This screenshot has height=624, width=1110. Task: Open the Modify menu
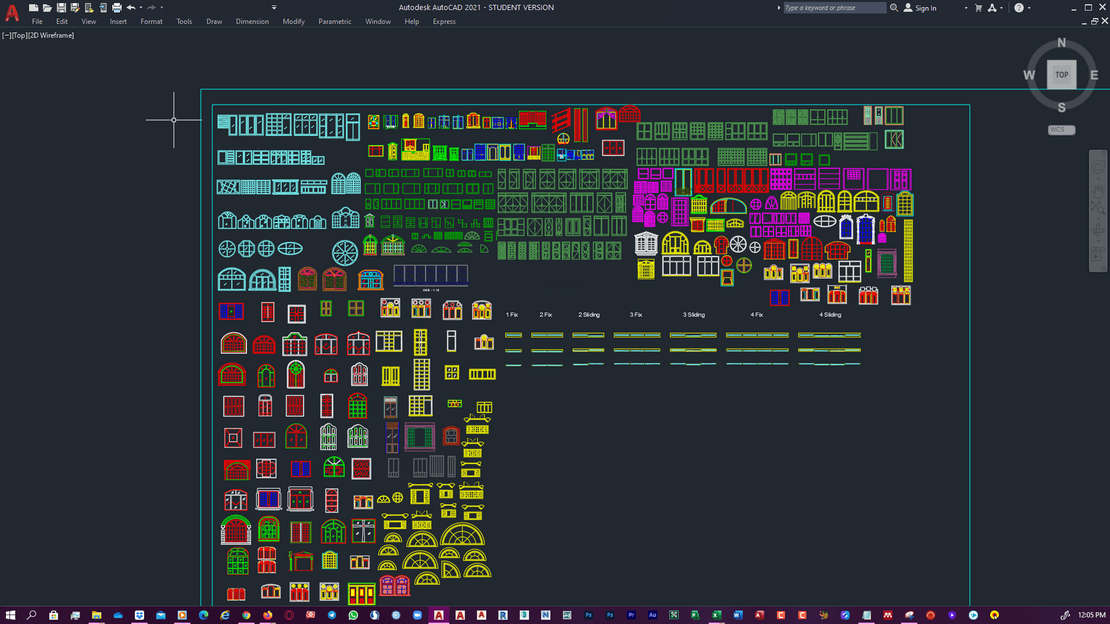point(293,21)
